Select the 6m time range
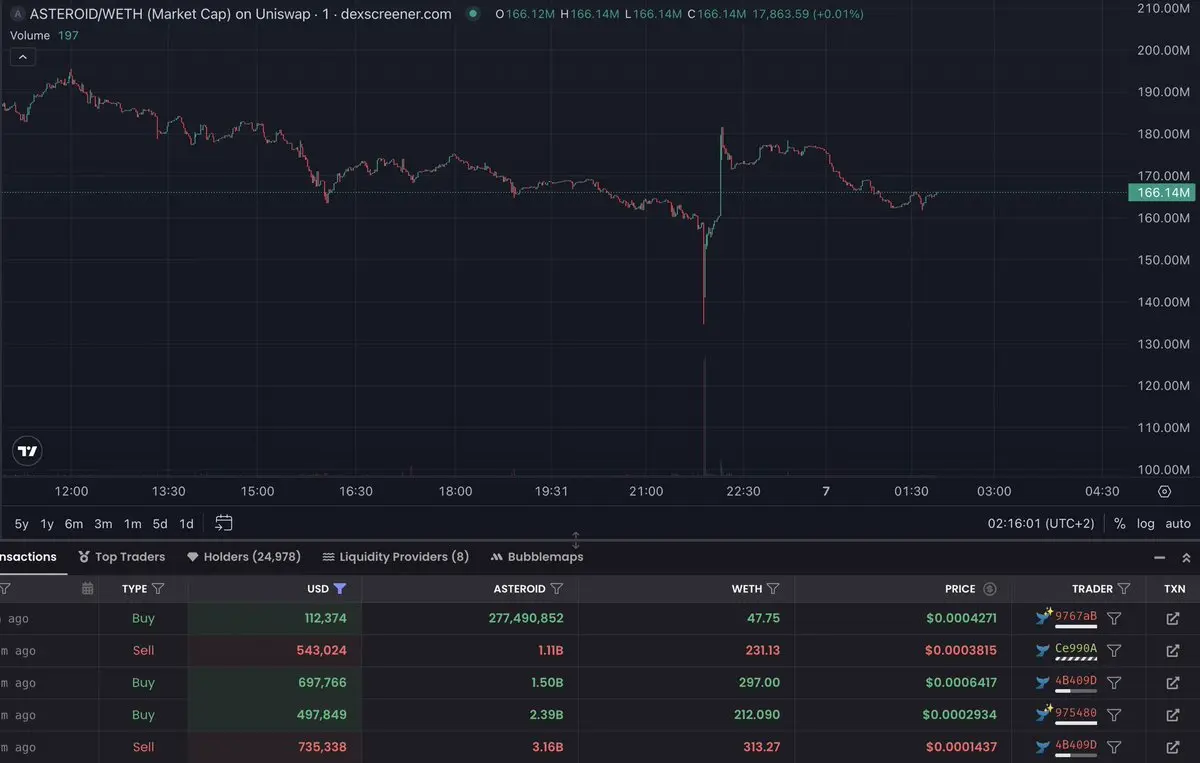The width and height of the screenshot is (1200, 763). pos(74,524)
